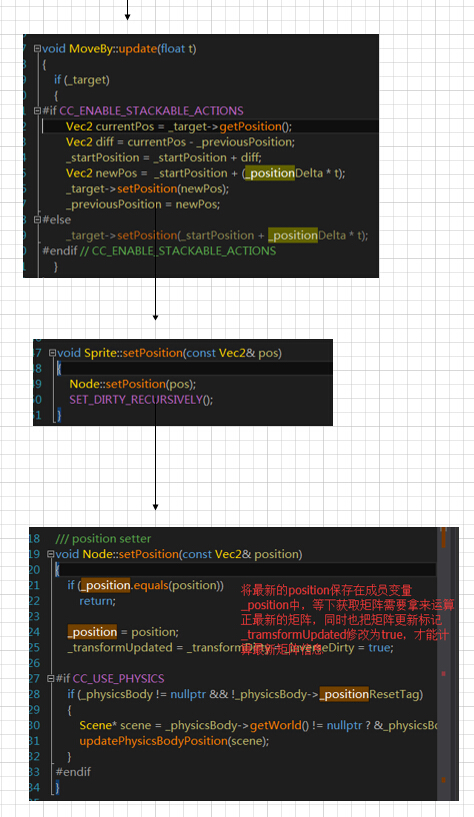This screenshot has height=817, width=474.
Task: Click the '#endif' on line 33
Action: point(73,772)
